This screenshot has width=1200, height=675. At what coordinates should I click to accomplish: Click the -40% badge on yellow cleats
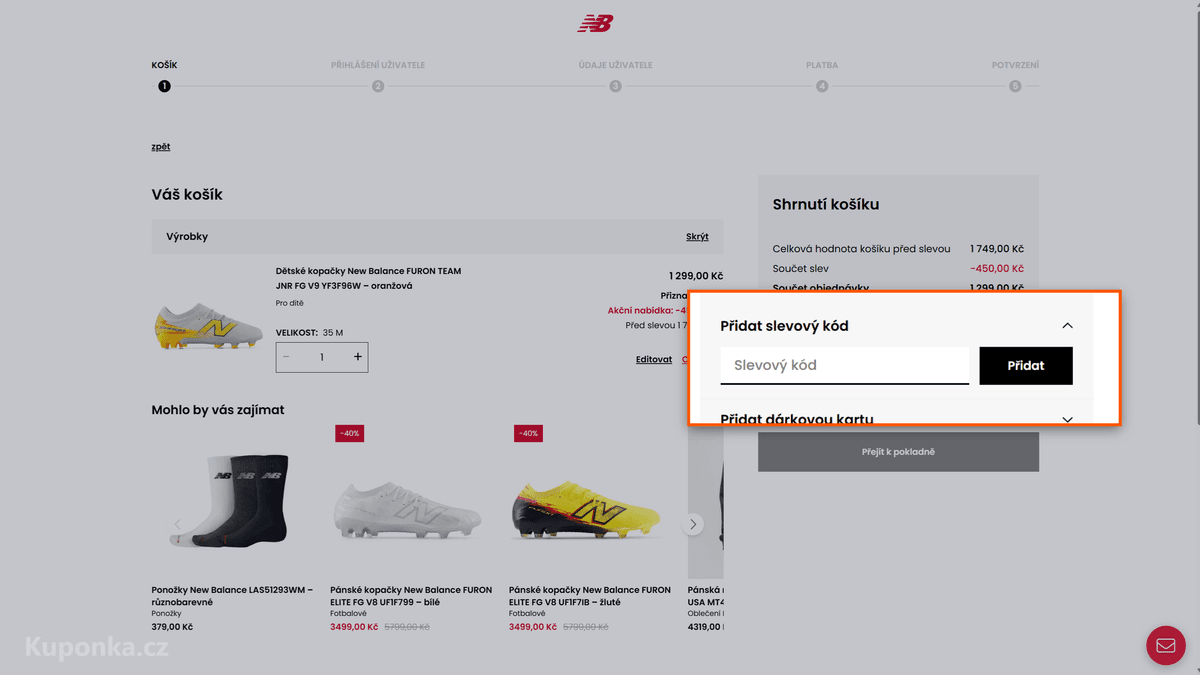point(528,433)
